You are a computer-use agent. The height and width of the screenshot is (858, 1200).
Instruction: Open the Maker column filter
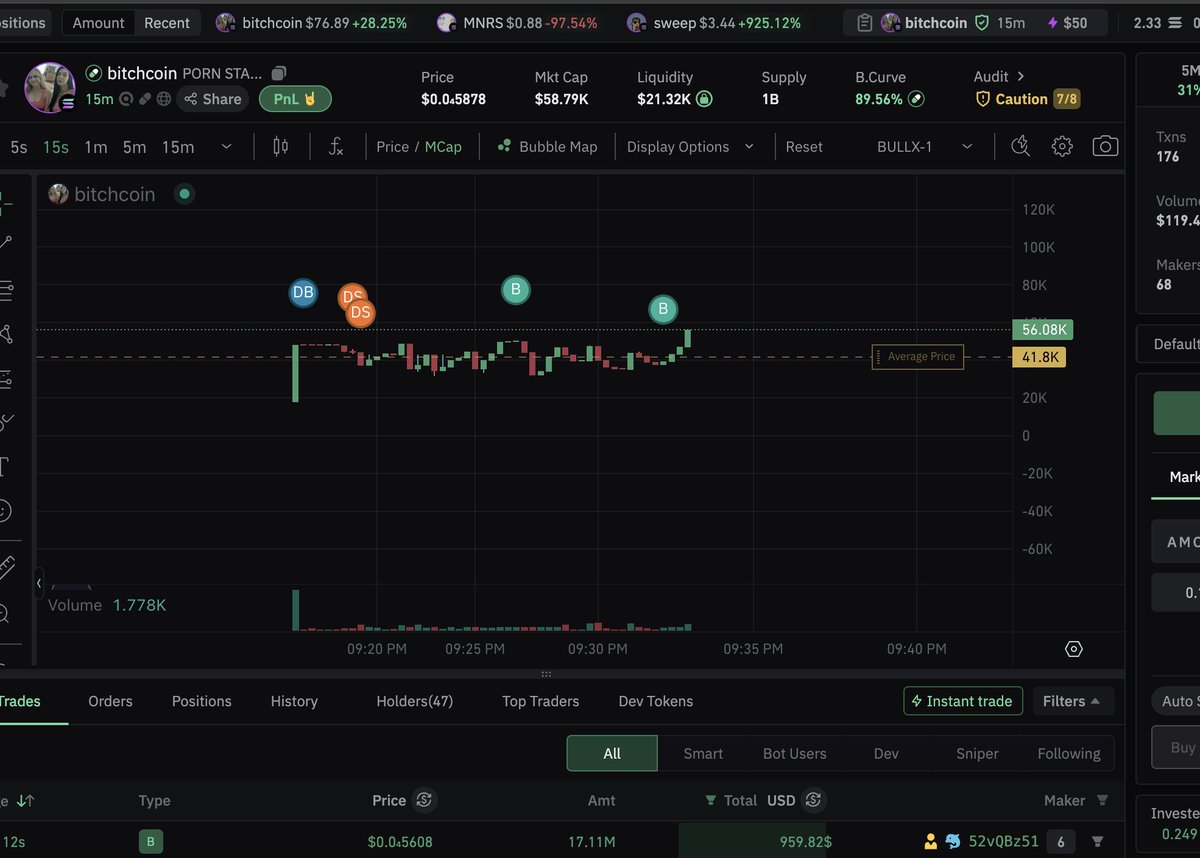coord(1102,800)
